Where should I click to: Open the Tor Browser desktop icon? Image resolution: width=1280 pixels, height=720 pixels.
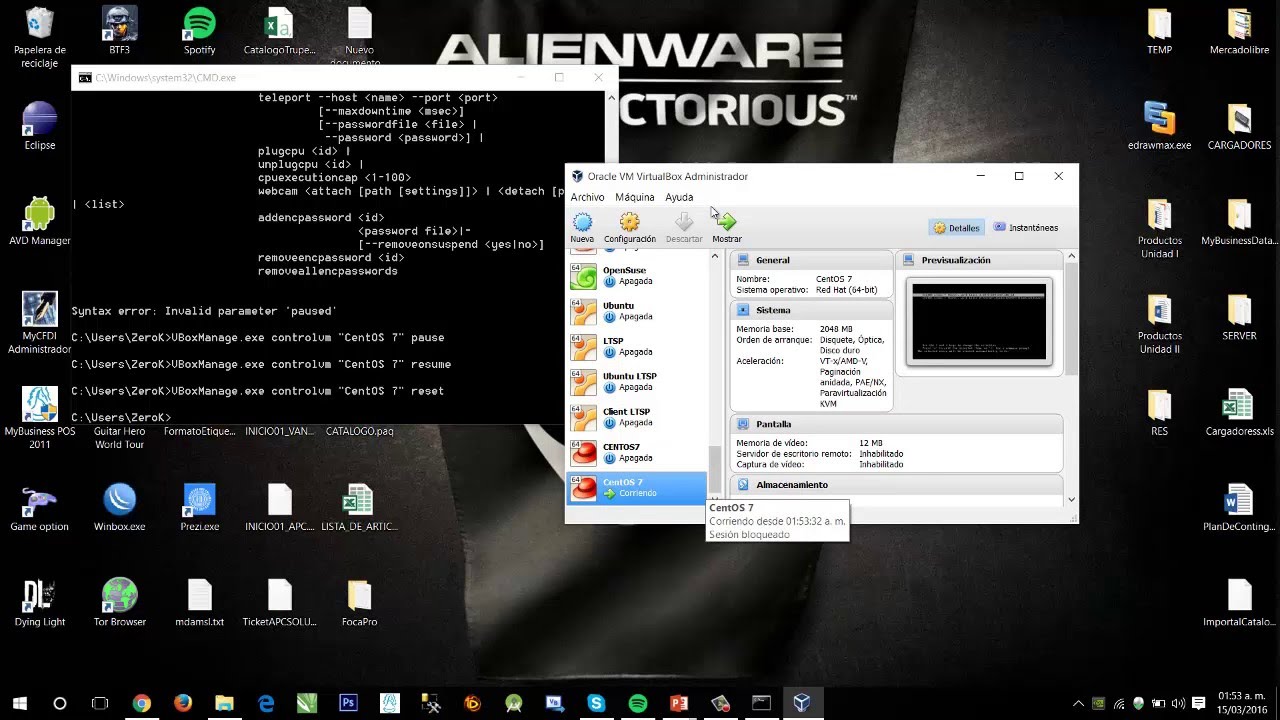(119, 603)
